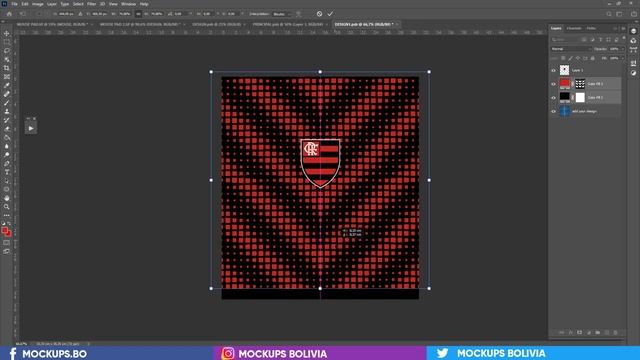This screenshot has height=360, width=640.
Task: Switch to the Channels panel tab
Action: pos(574,28)
